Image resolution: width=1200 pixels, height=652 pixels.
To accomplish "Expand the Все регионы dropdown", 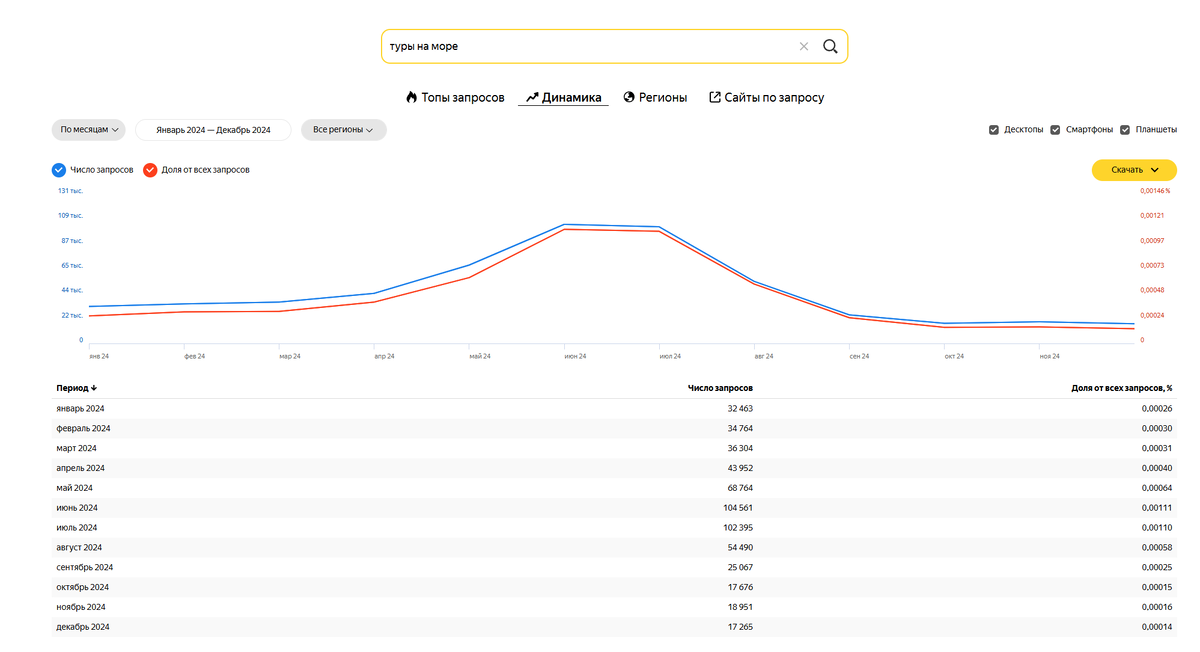I will (x=343, y=130).
